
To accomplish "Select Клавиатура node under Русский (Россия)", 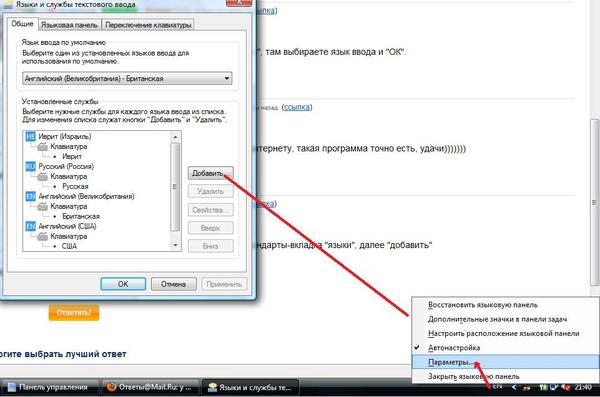I will pos(69,176).
